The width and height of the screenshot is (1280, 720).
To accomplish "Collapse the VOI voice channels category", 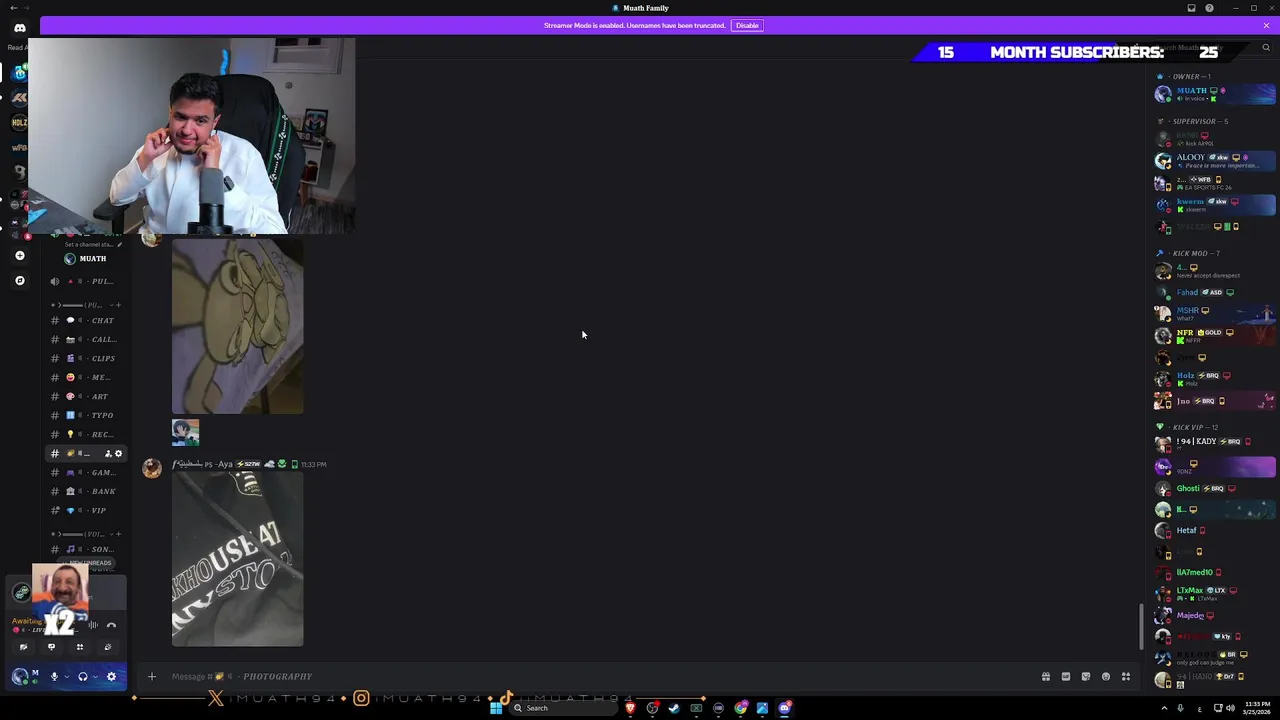I will tap(80, 534).
